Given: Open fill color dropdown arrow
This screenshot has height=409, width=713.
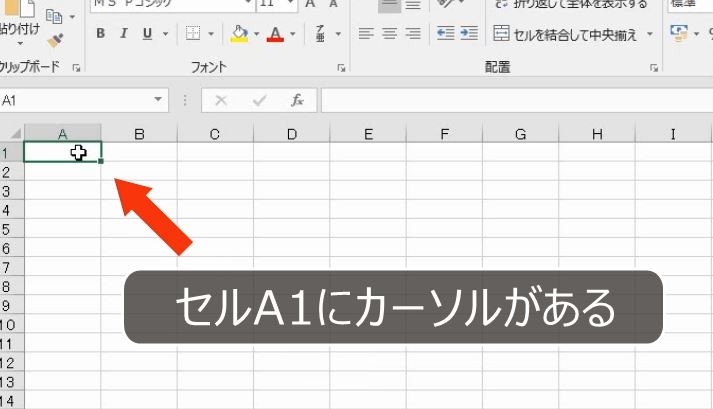Looking at the screenshot, I should (x=256, y=34).
